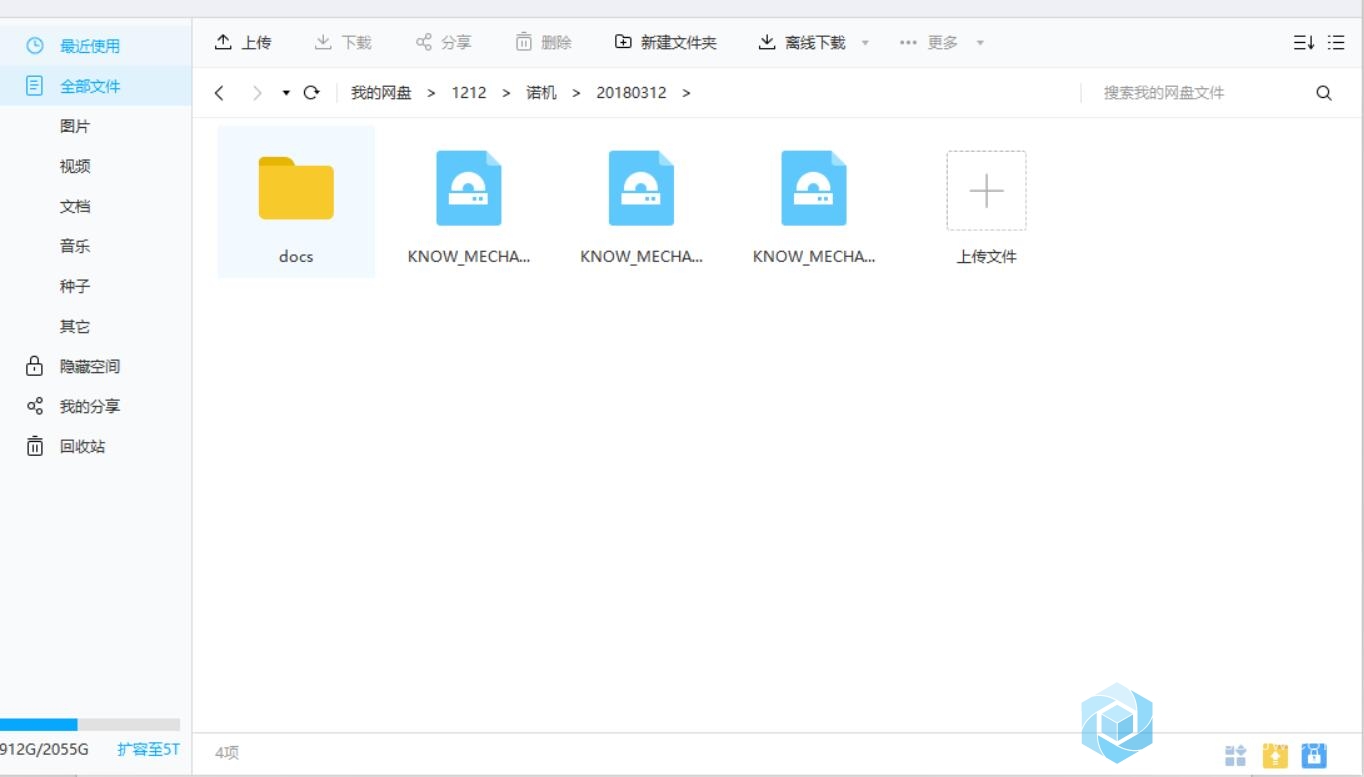Screen dimensions: 1364x777
Task: Go back with the left arrow
Action: [219, 93]
